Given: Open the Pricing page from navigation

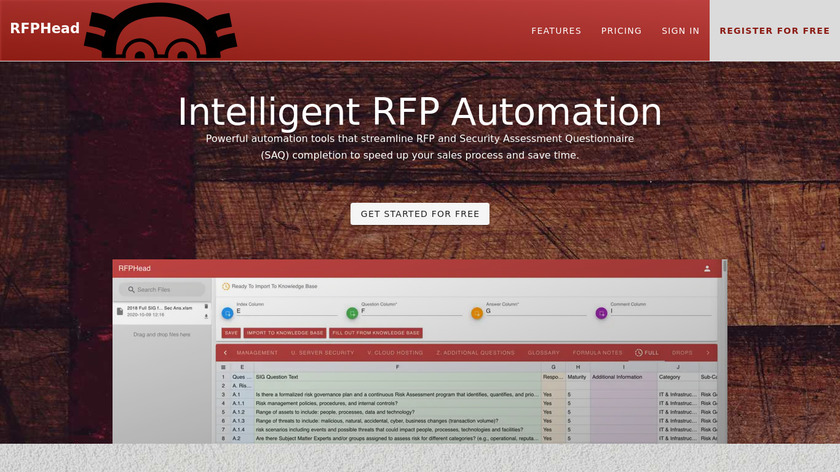Looking at the screenshot, I should [x=621, y=31].
